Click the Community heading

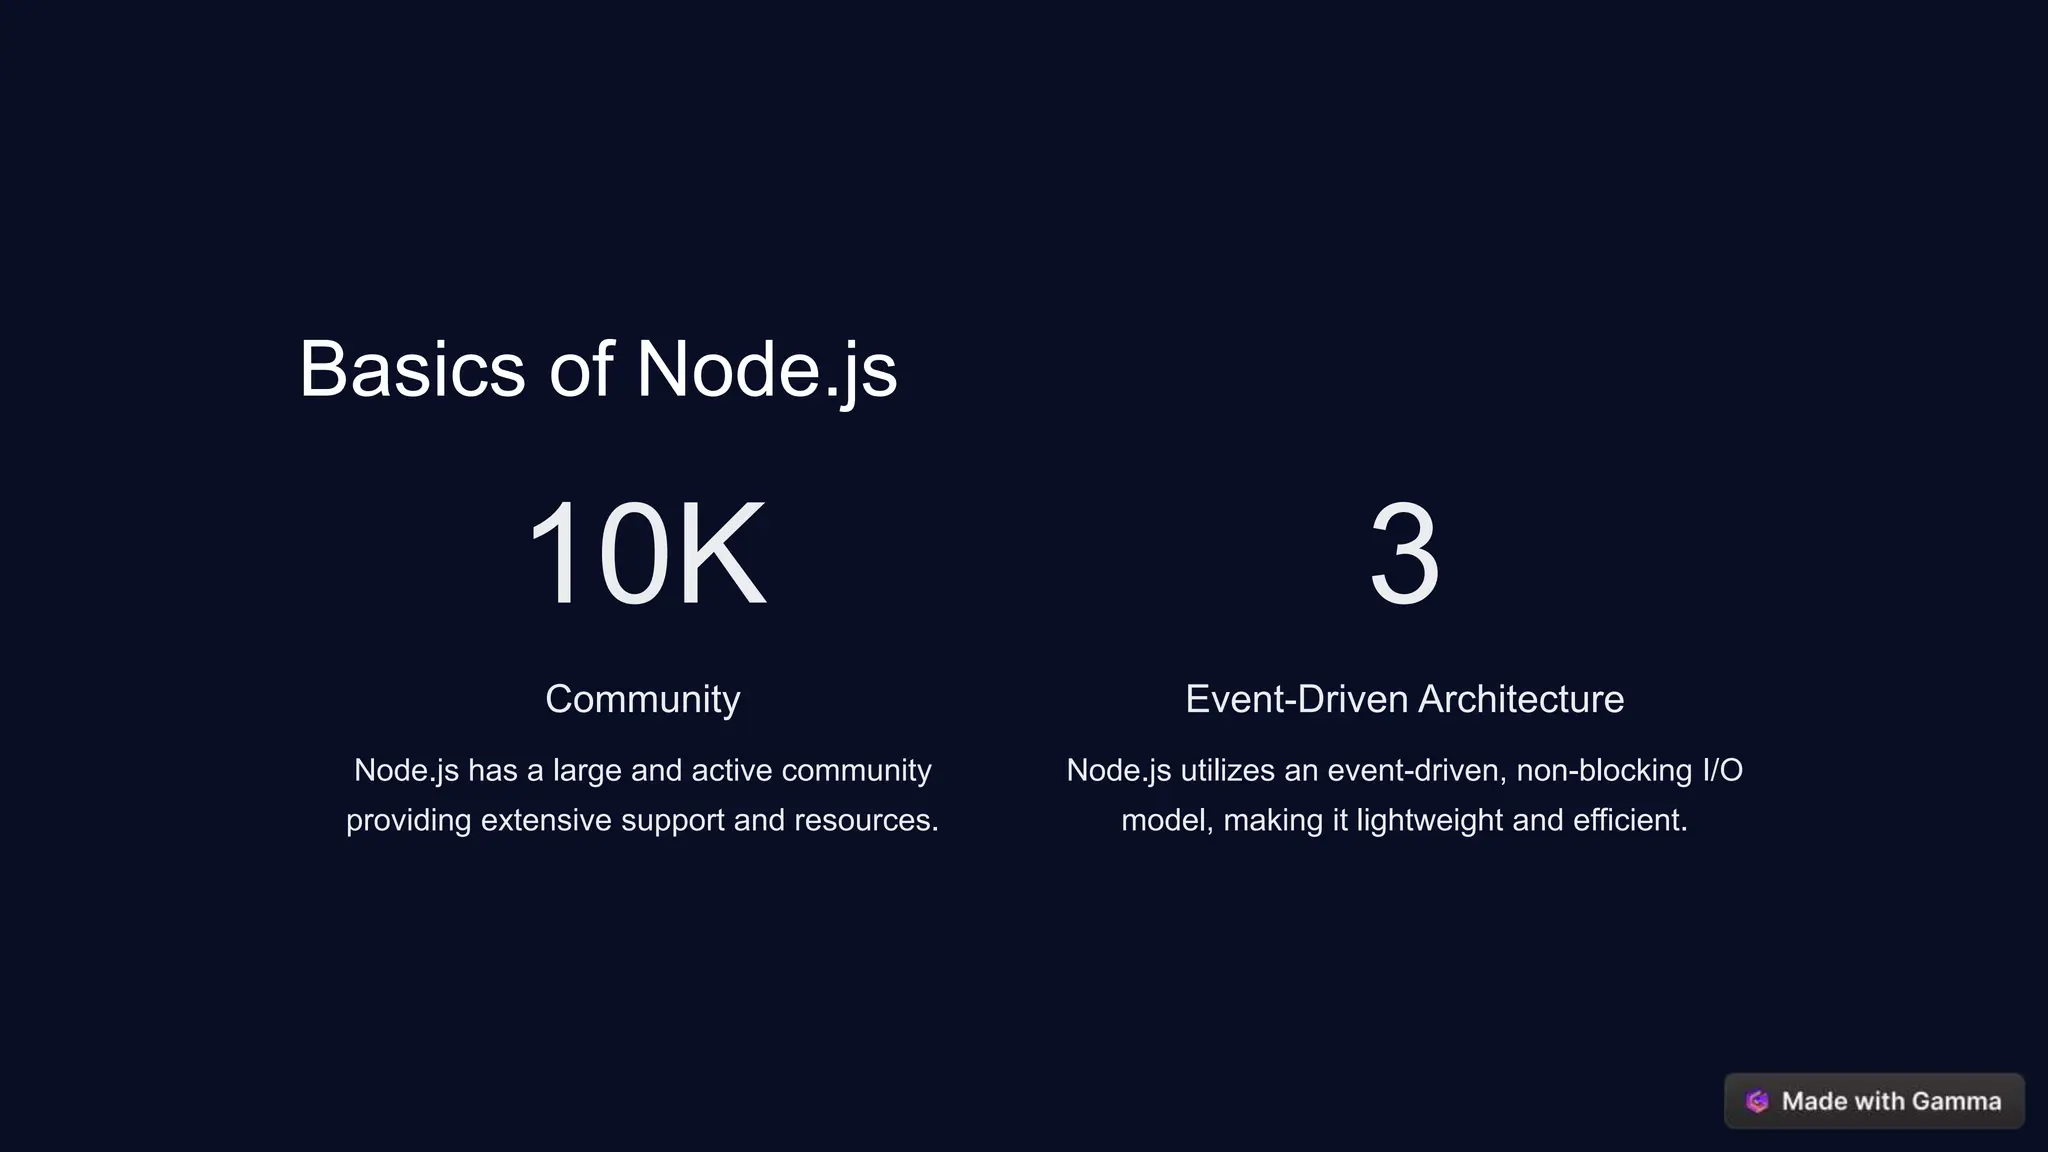[x=642, y=699]
